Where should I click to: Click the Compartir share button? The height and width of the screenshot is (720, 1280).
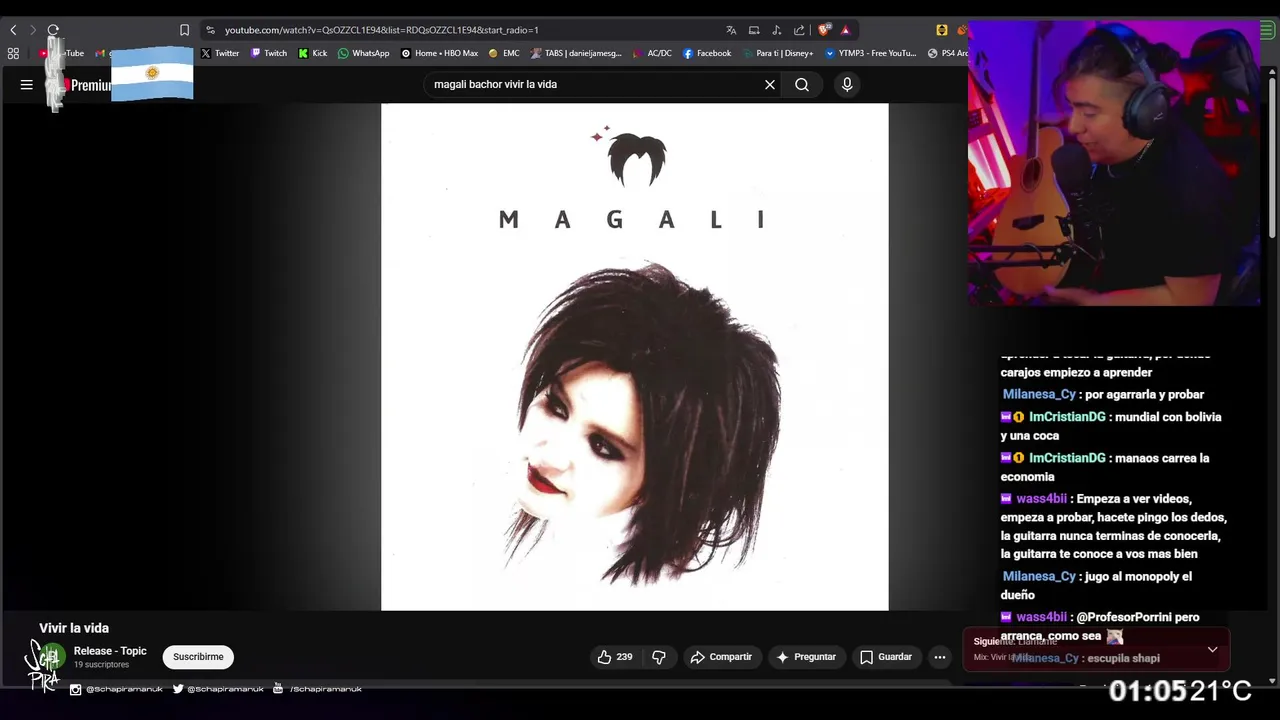pyautogui.click(x=721, y=657)
